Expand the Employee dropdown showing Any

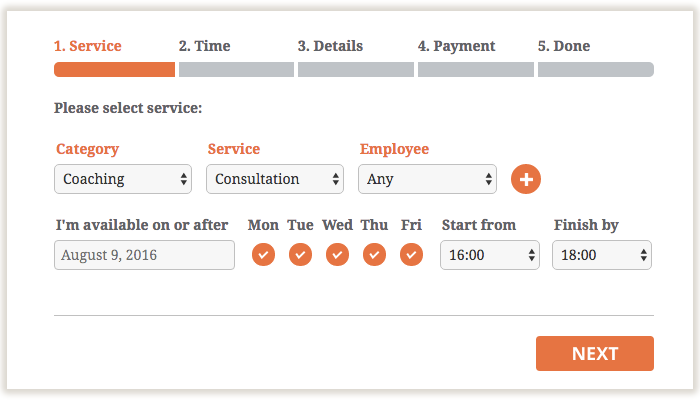click(x=427, y=179)
